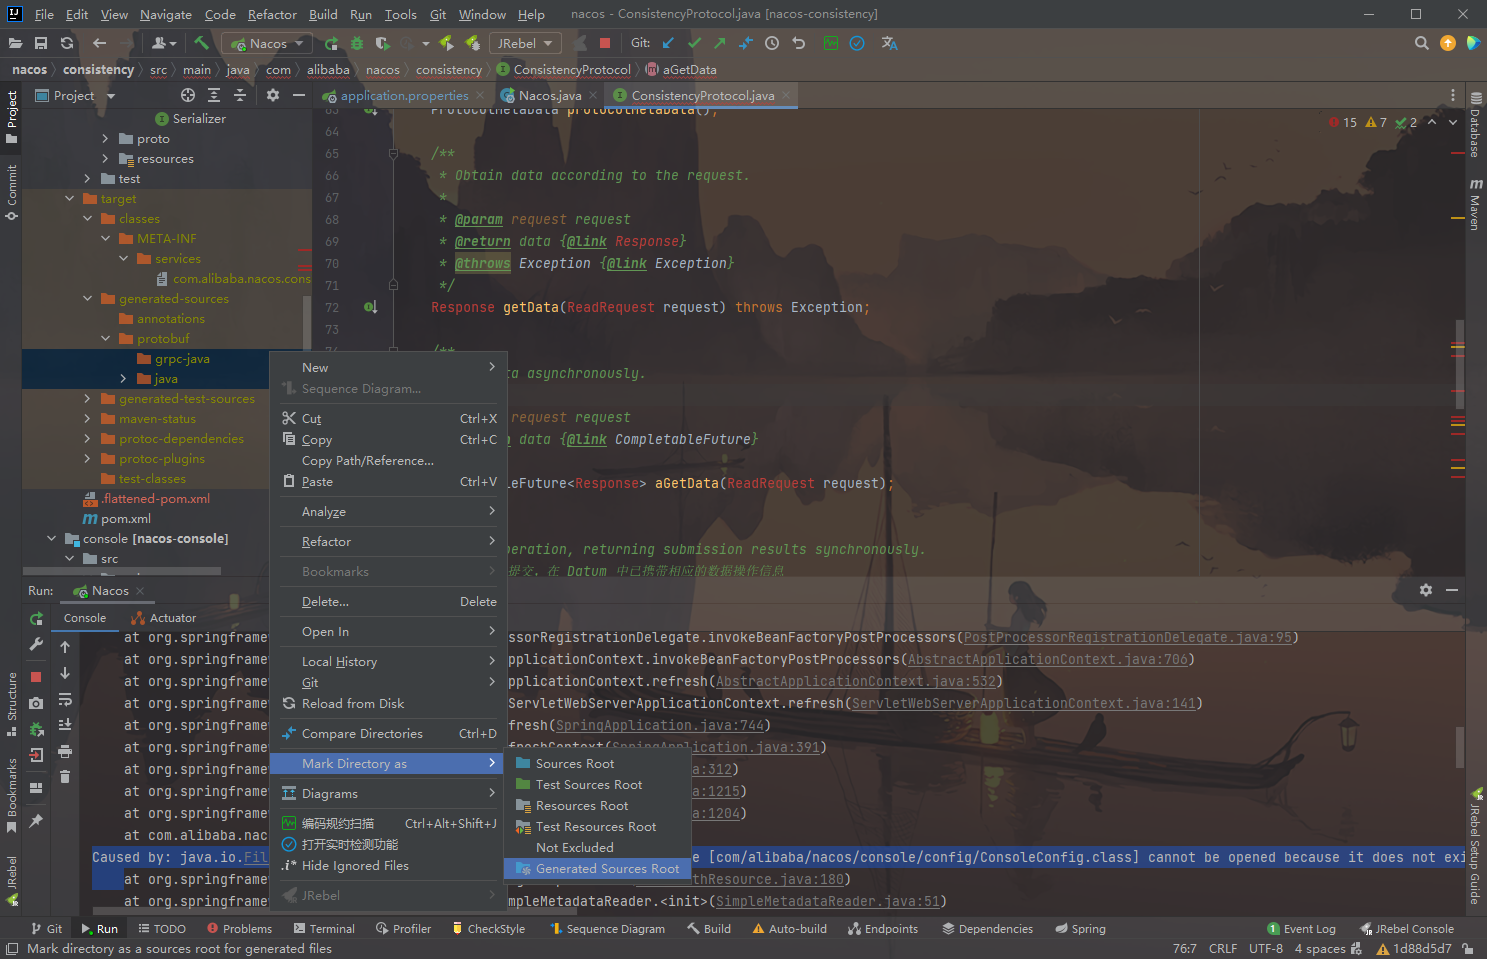Click the Open folder toolbar icon
This screenshot has height=959, width=1487.
[x=15, y=43]
